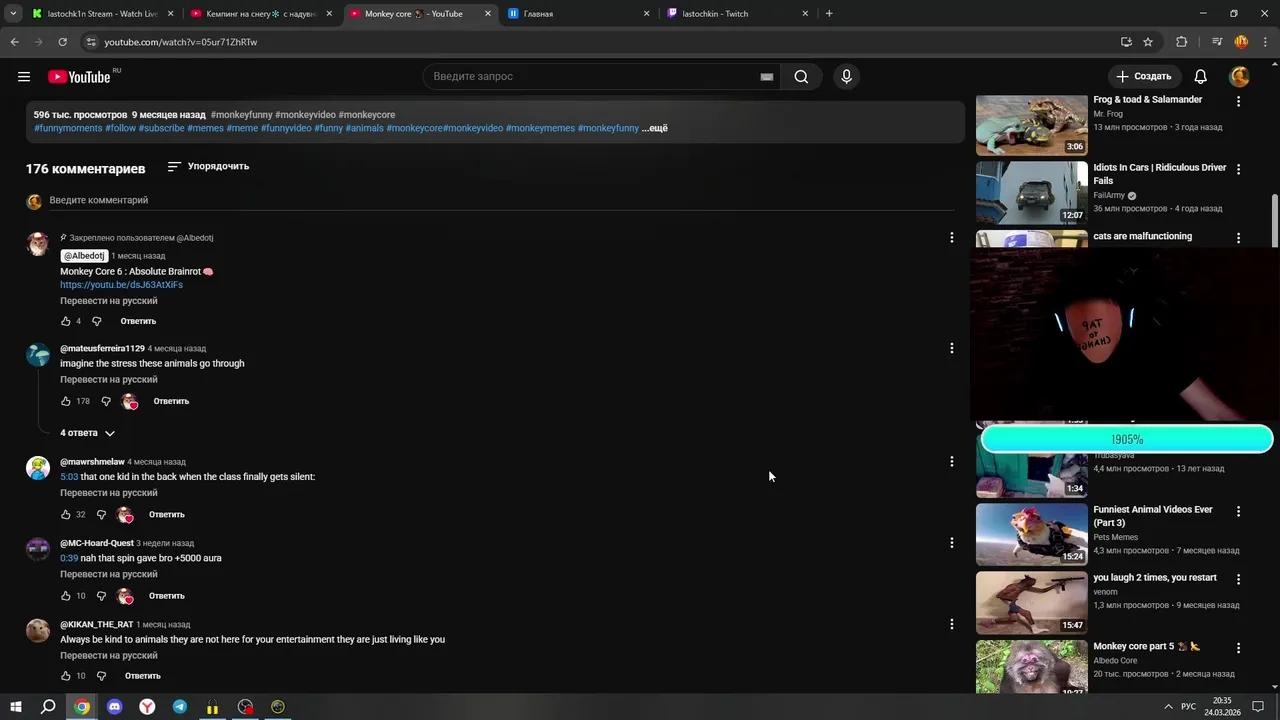Like the mateusferreira1129 comment
This screenshot has width=1280, height=720.
(x=66, y=401)
